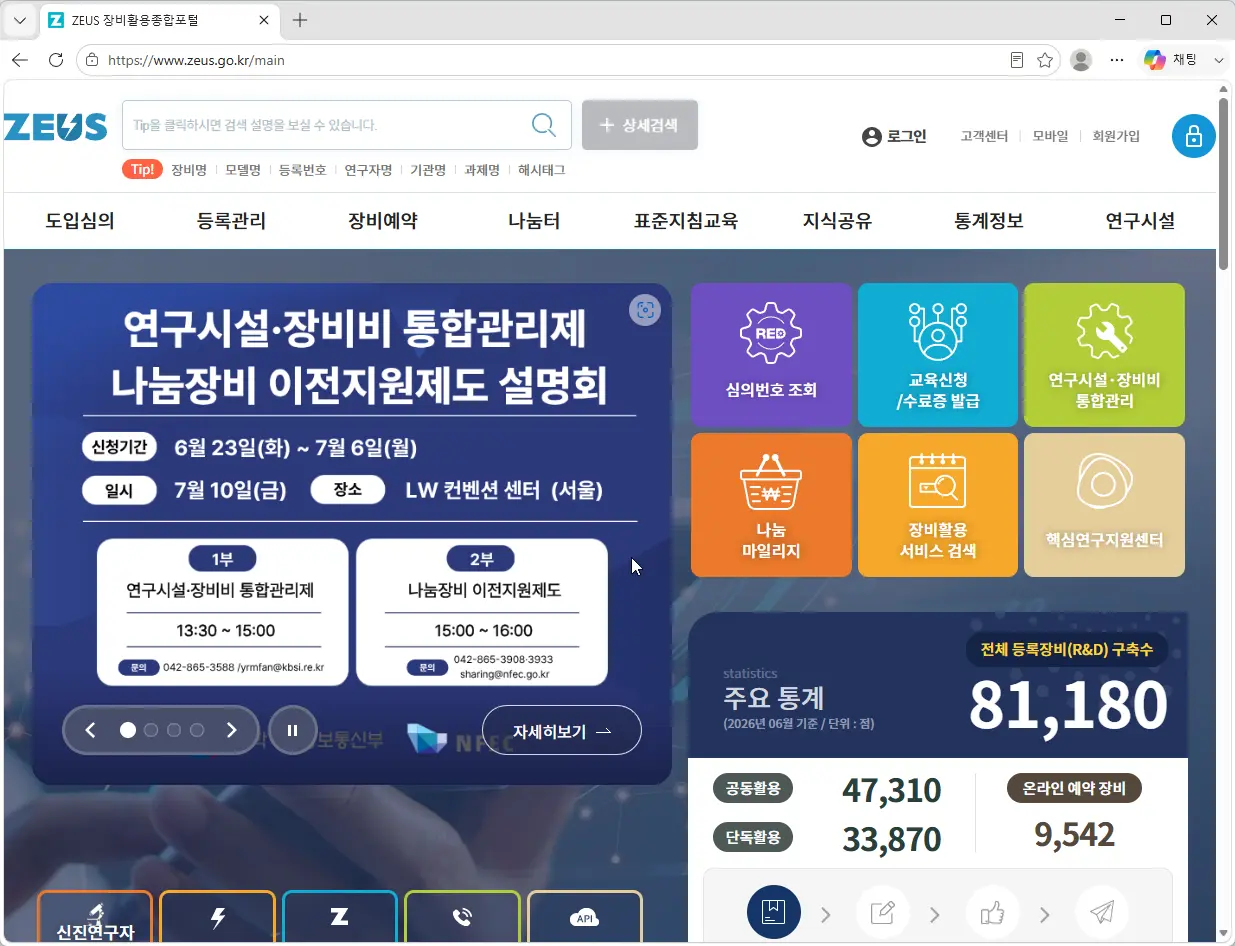Open the 심의번호 조회 tile

(x=772, y=355)
